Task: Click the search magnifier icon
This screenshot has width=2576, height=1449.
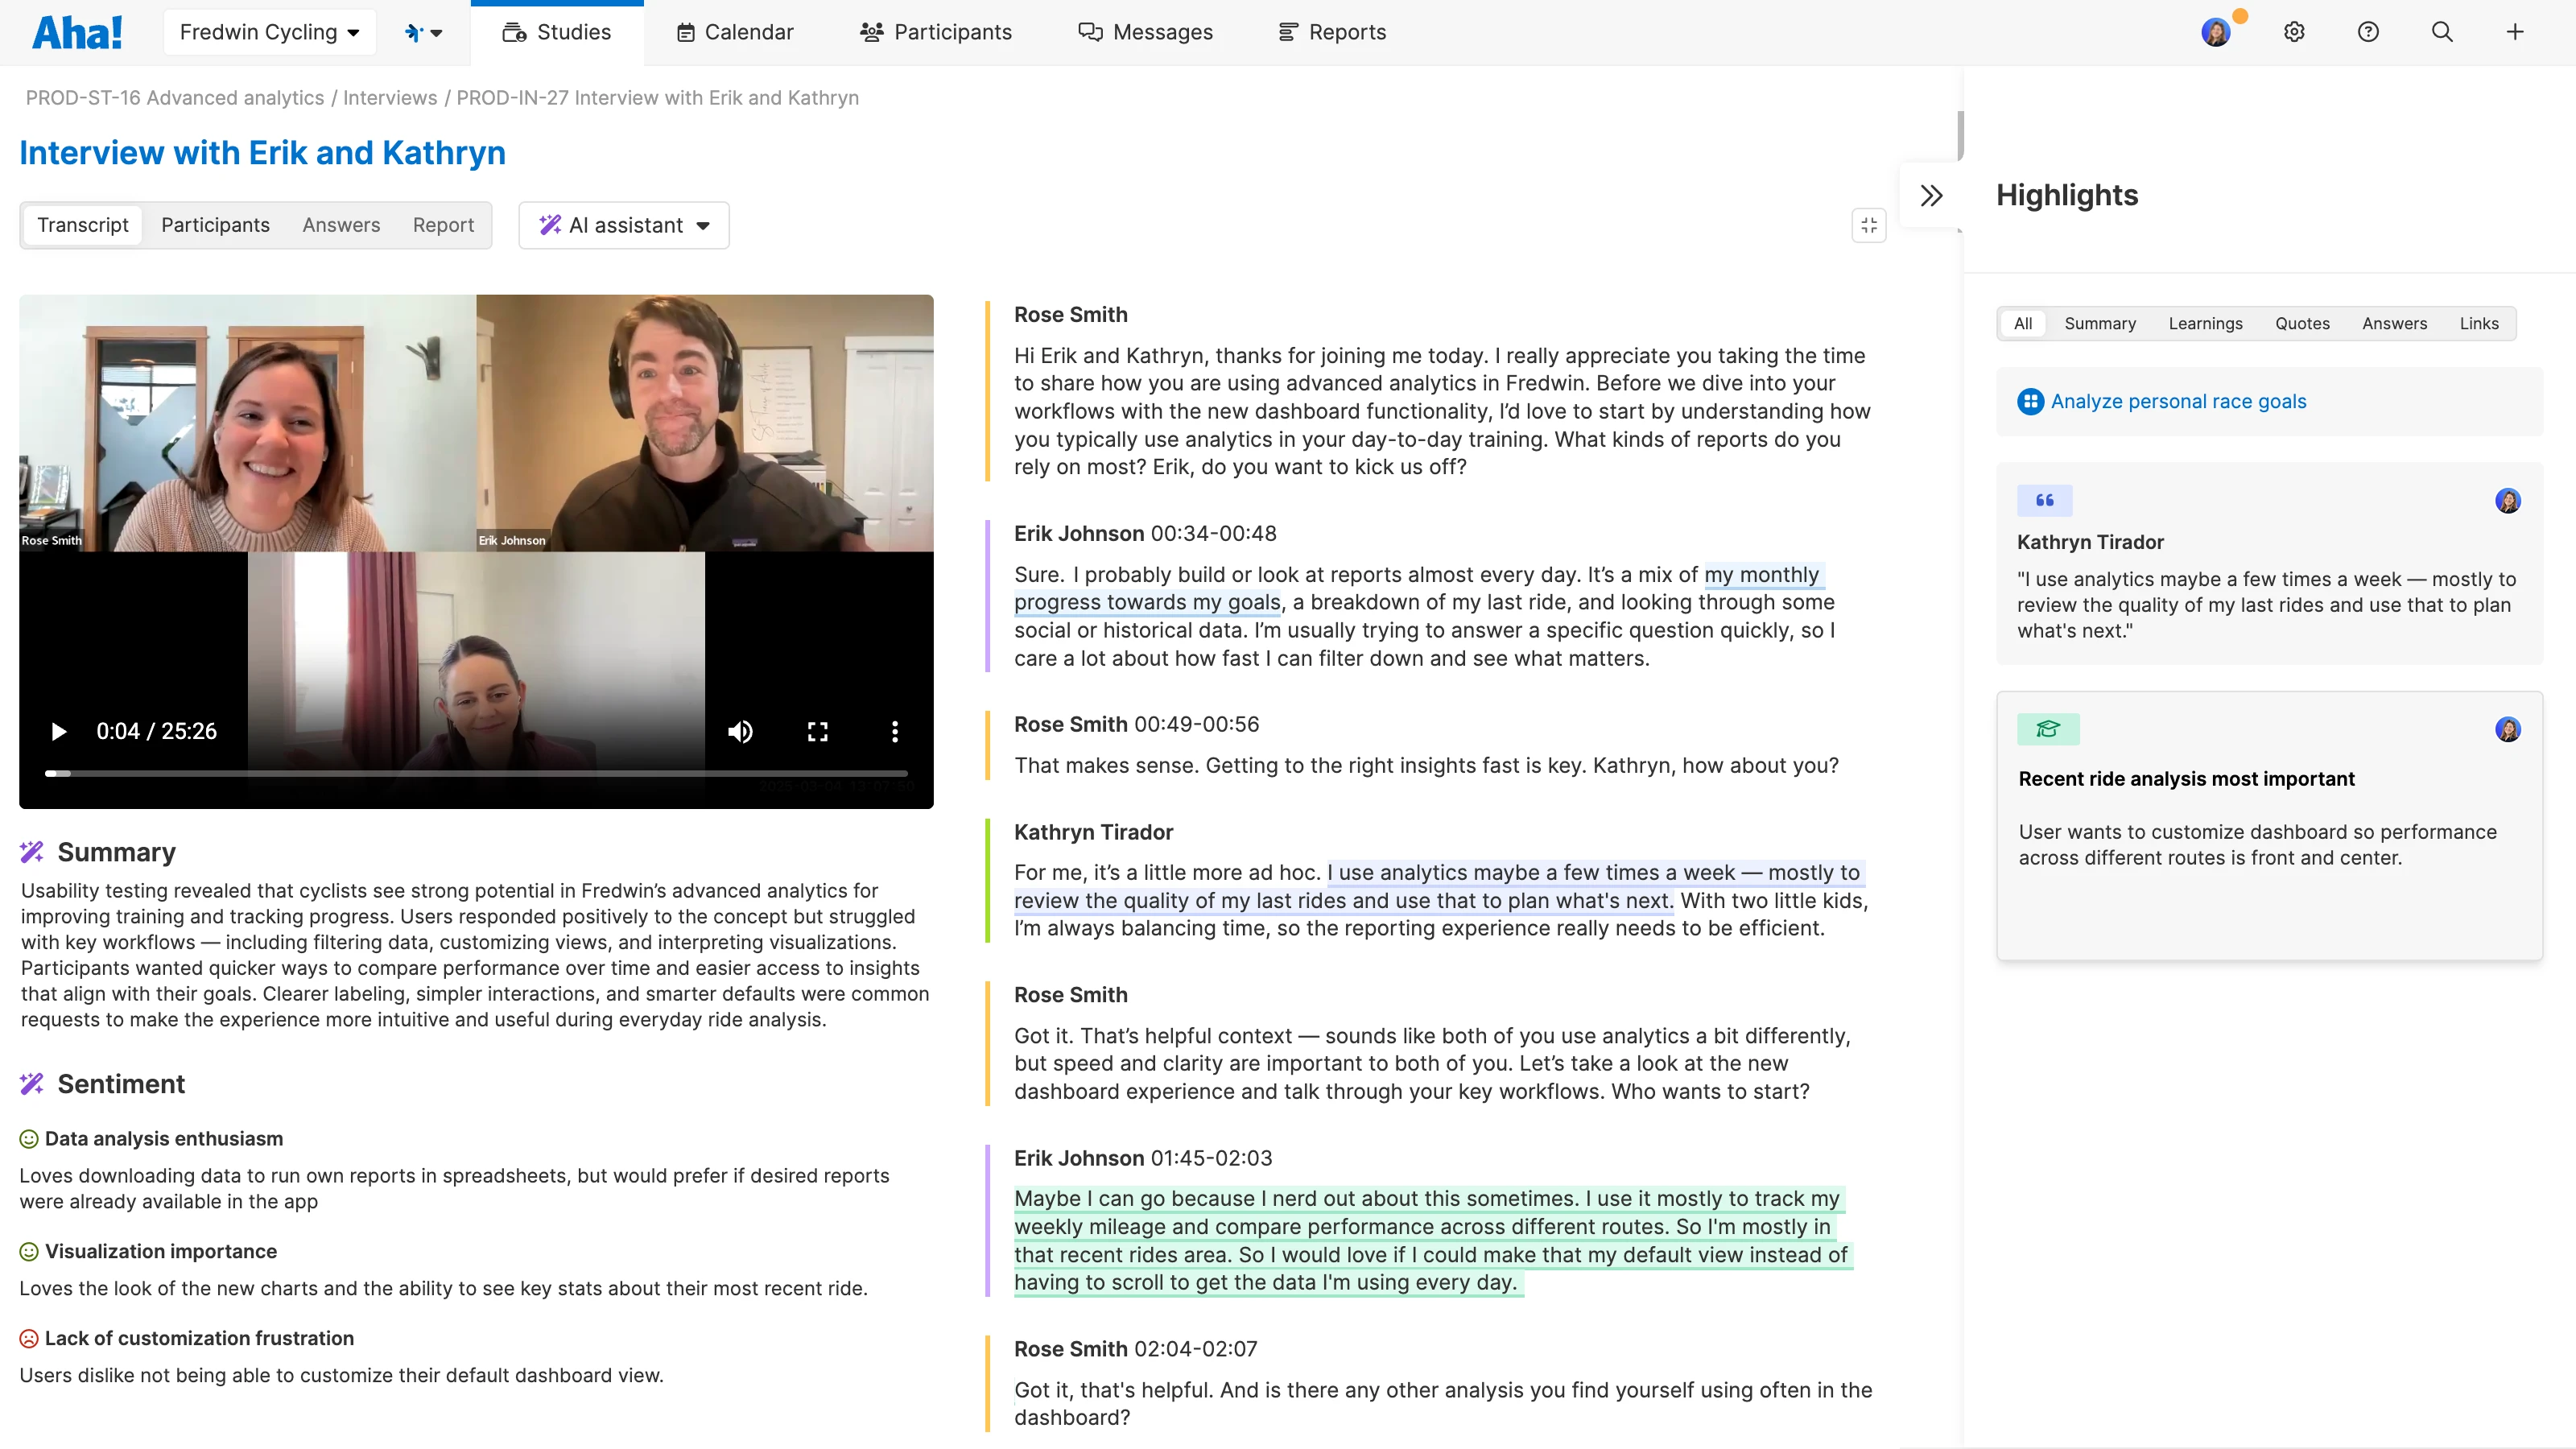Action: (2442, 31)
